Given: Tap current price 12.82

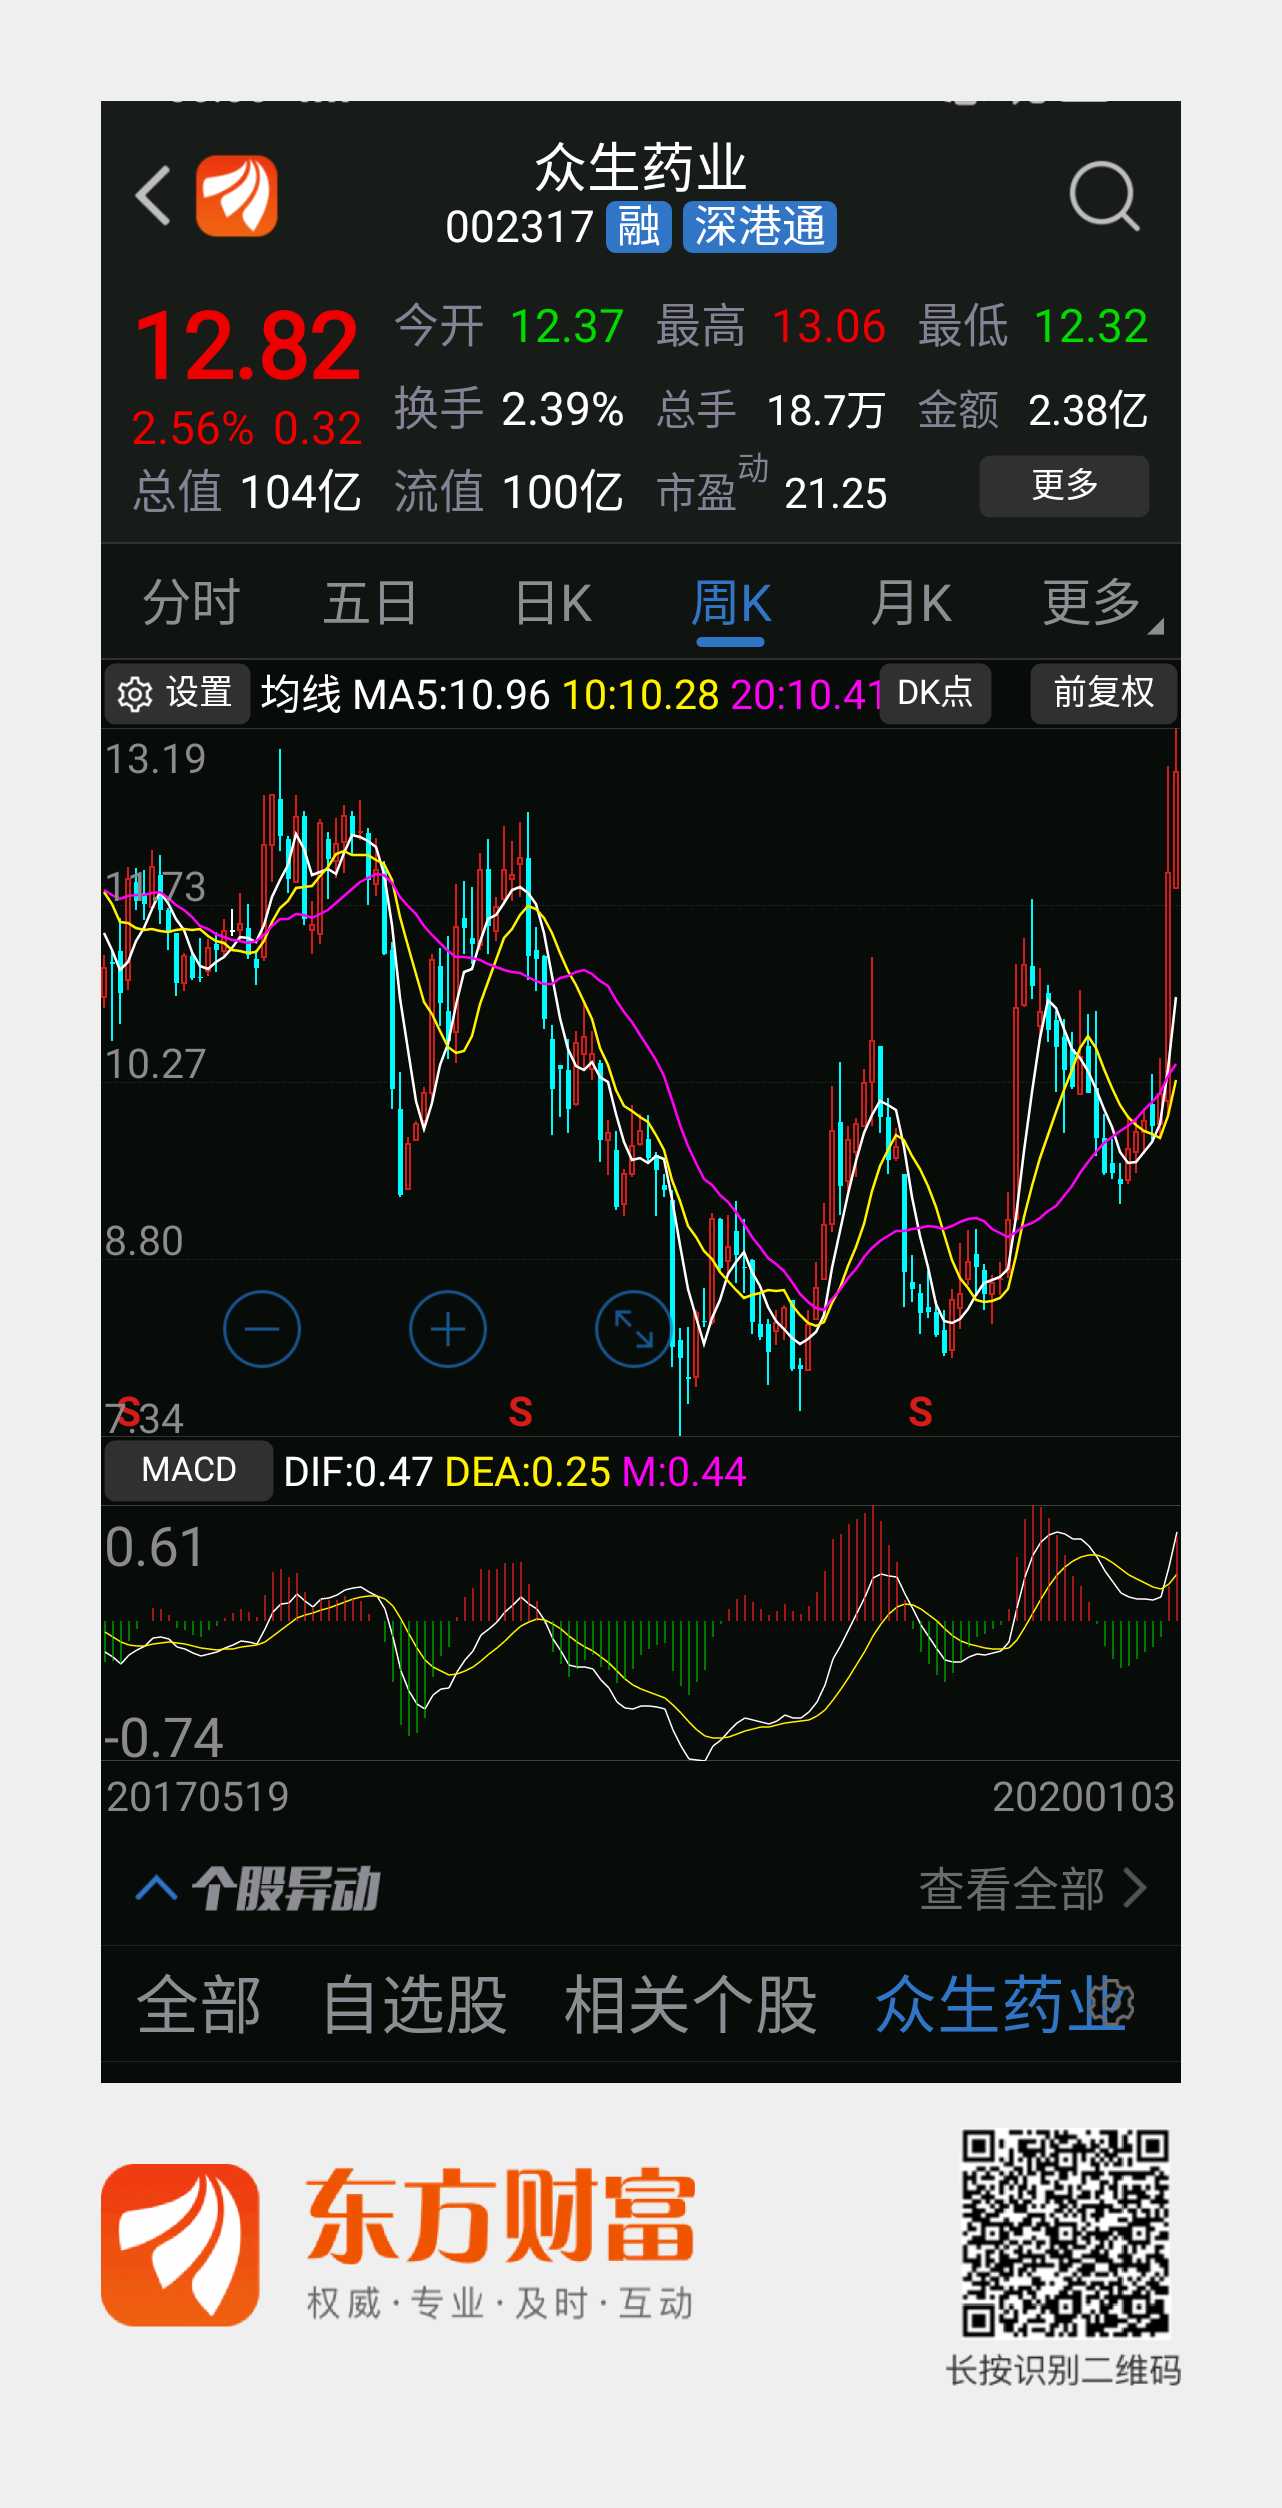Looking at the screenshot, I should click(247, 347).
